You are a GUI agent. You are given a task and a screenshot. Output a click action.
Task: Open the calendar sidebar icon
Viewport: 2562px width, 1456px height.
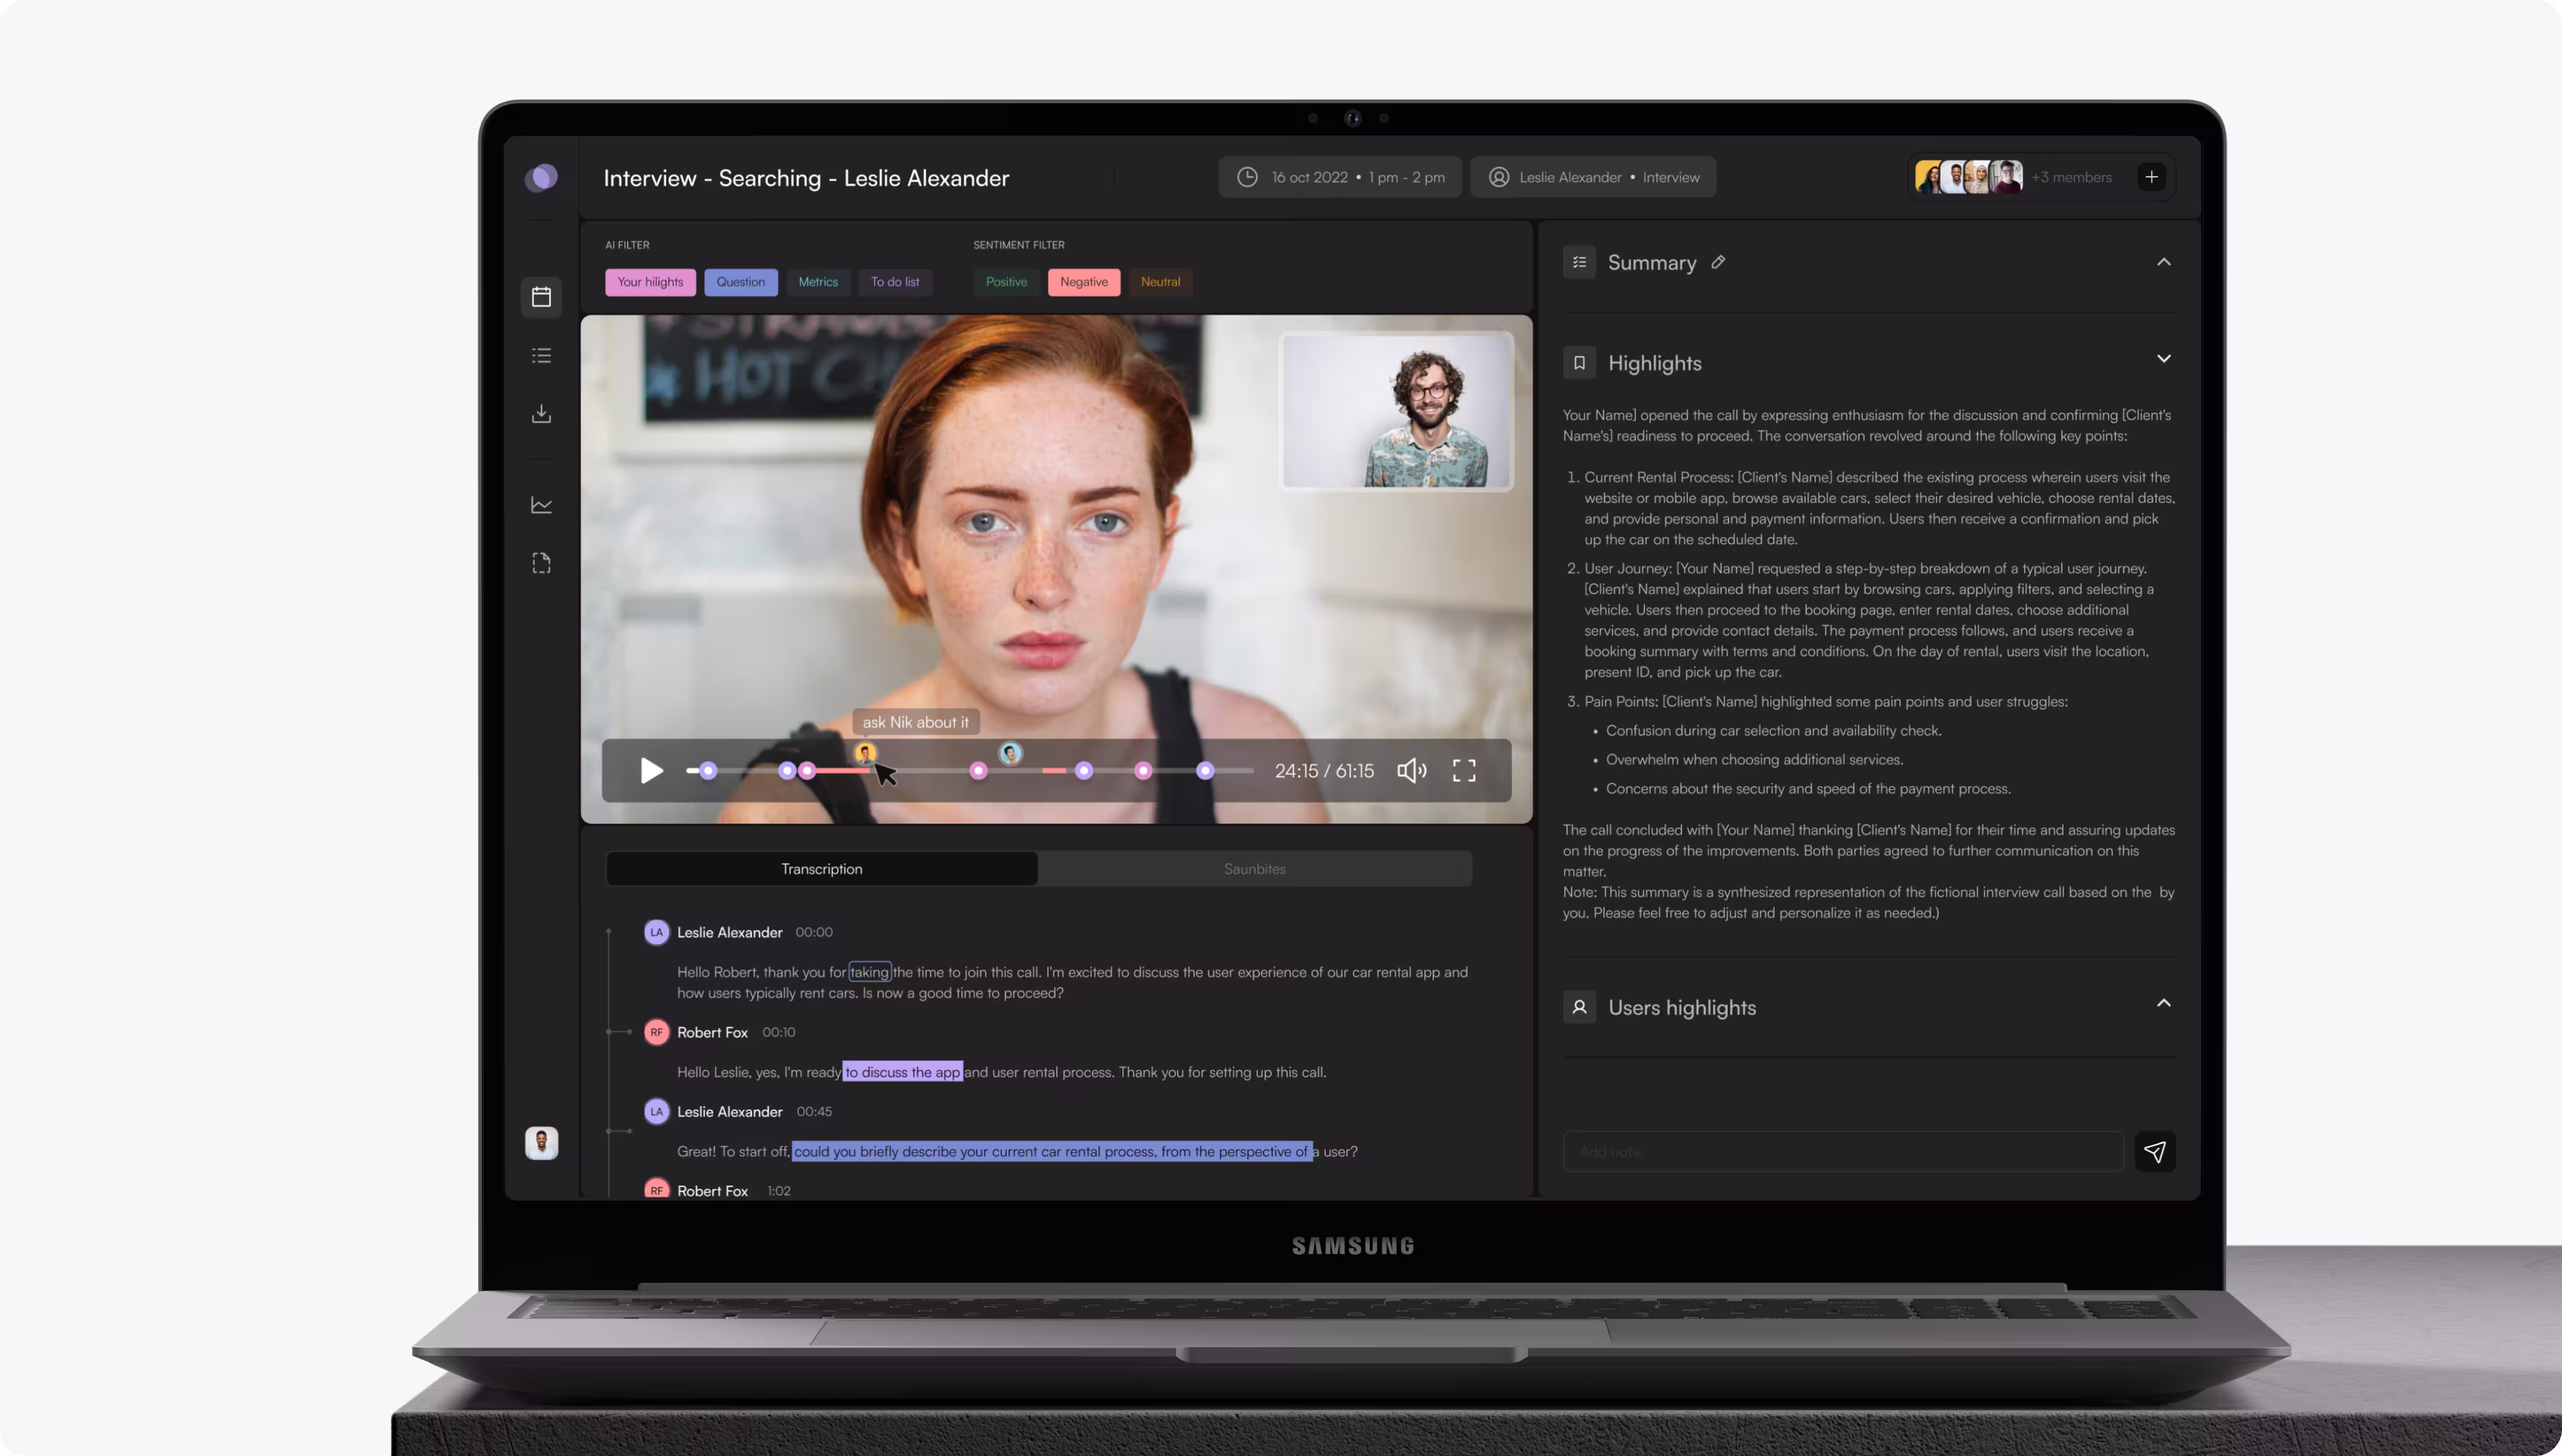[x=541, y=297]
